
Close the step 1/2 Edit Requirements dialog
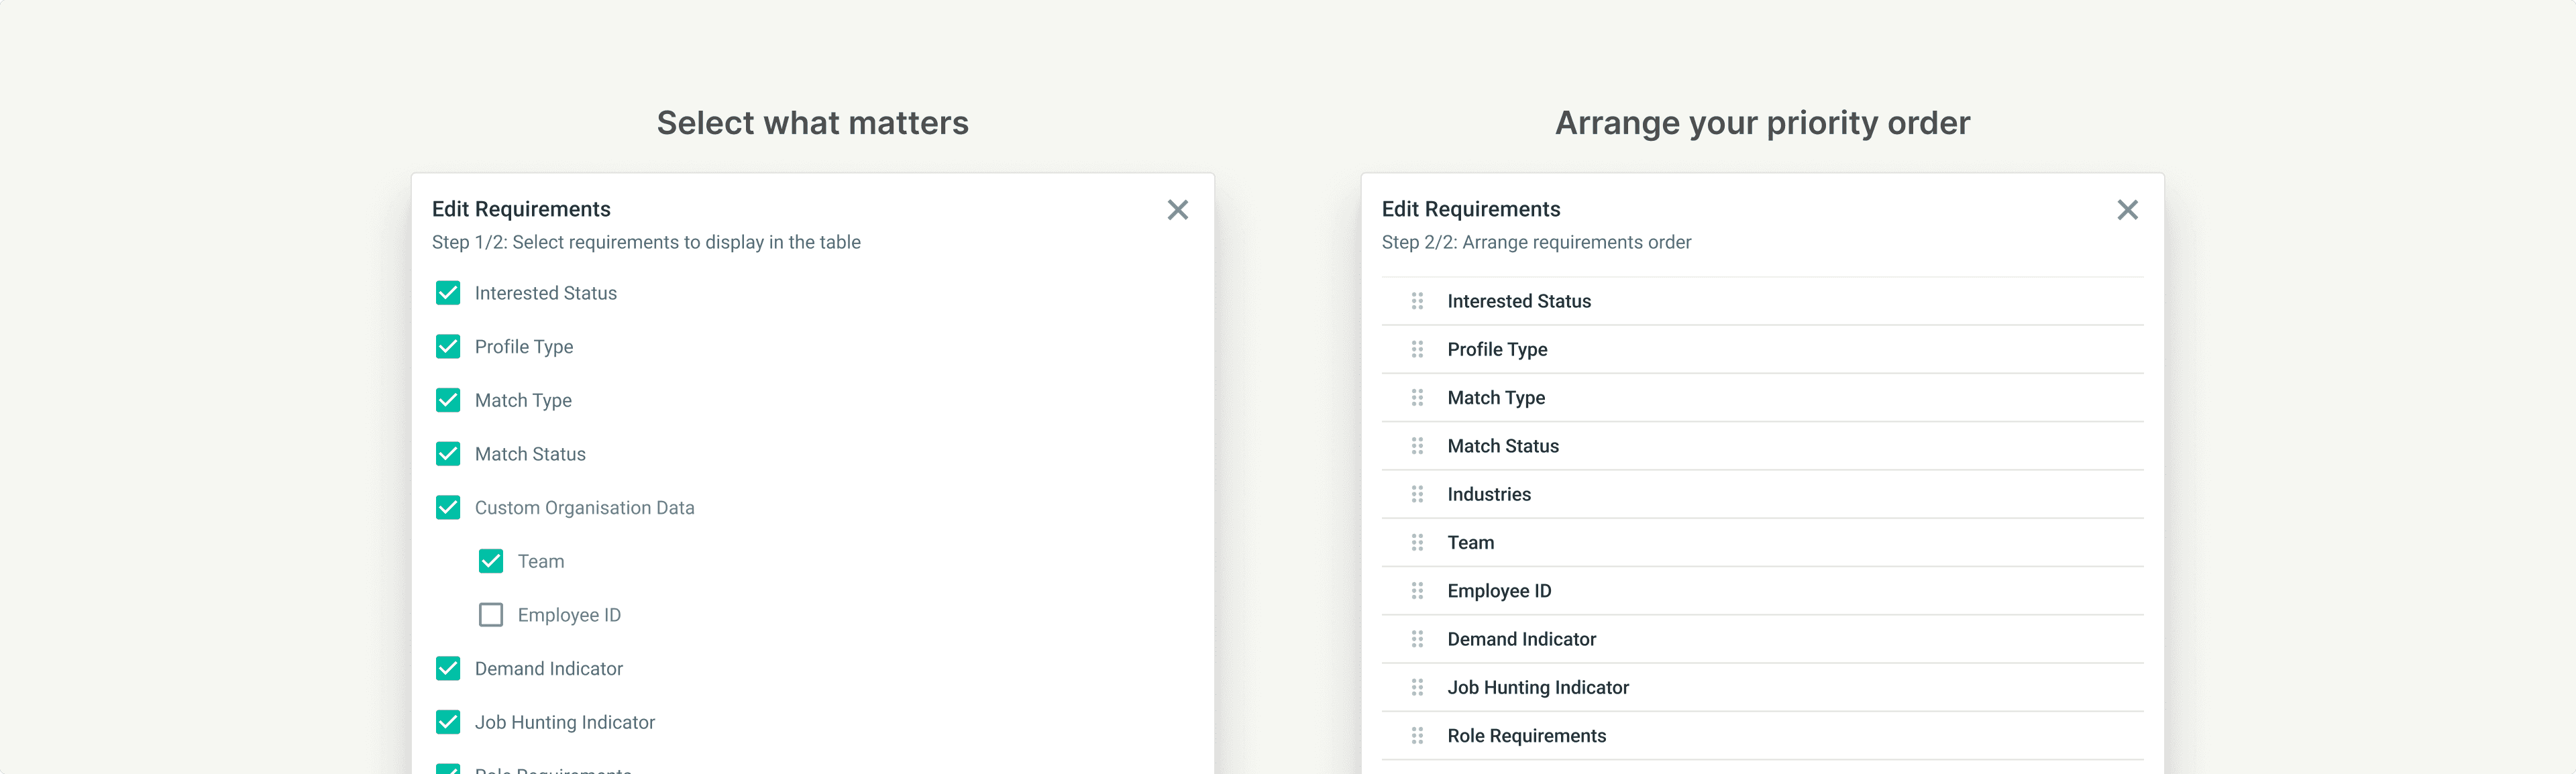pyautogui.click(x=1178, y=210)
